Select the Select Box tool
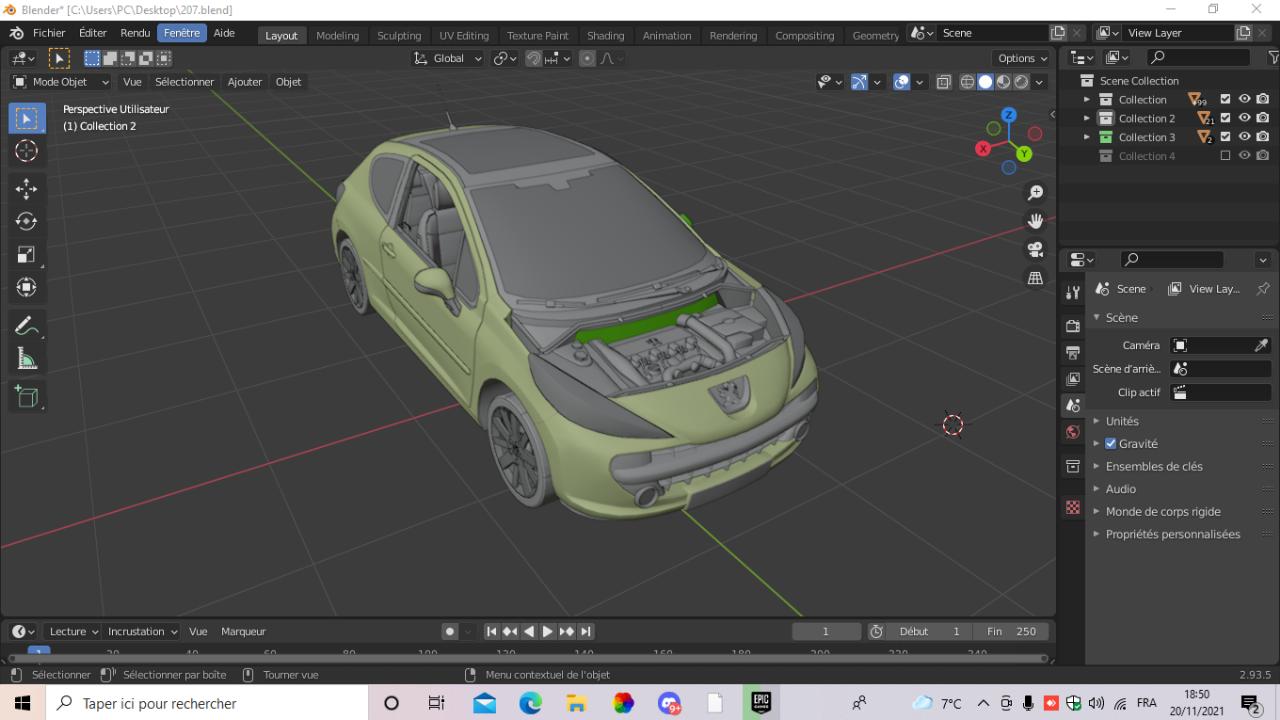Image resolution: width=1280 pixels, height=720 pixels. click(27, 118)
